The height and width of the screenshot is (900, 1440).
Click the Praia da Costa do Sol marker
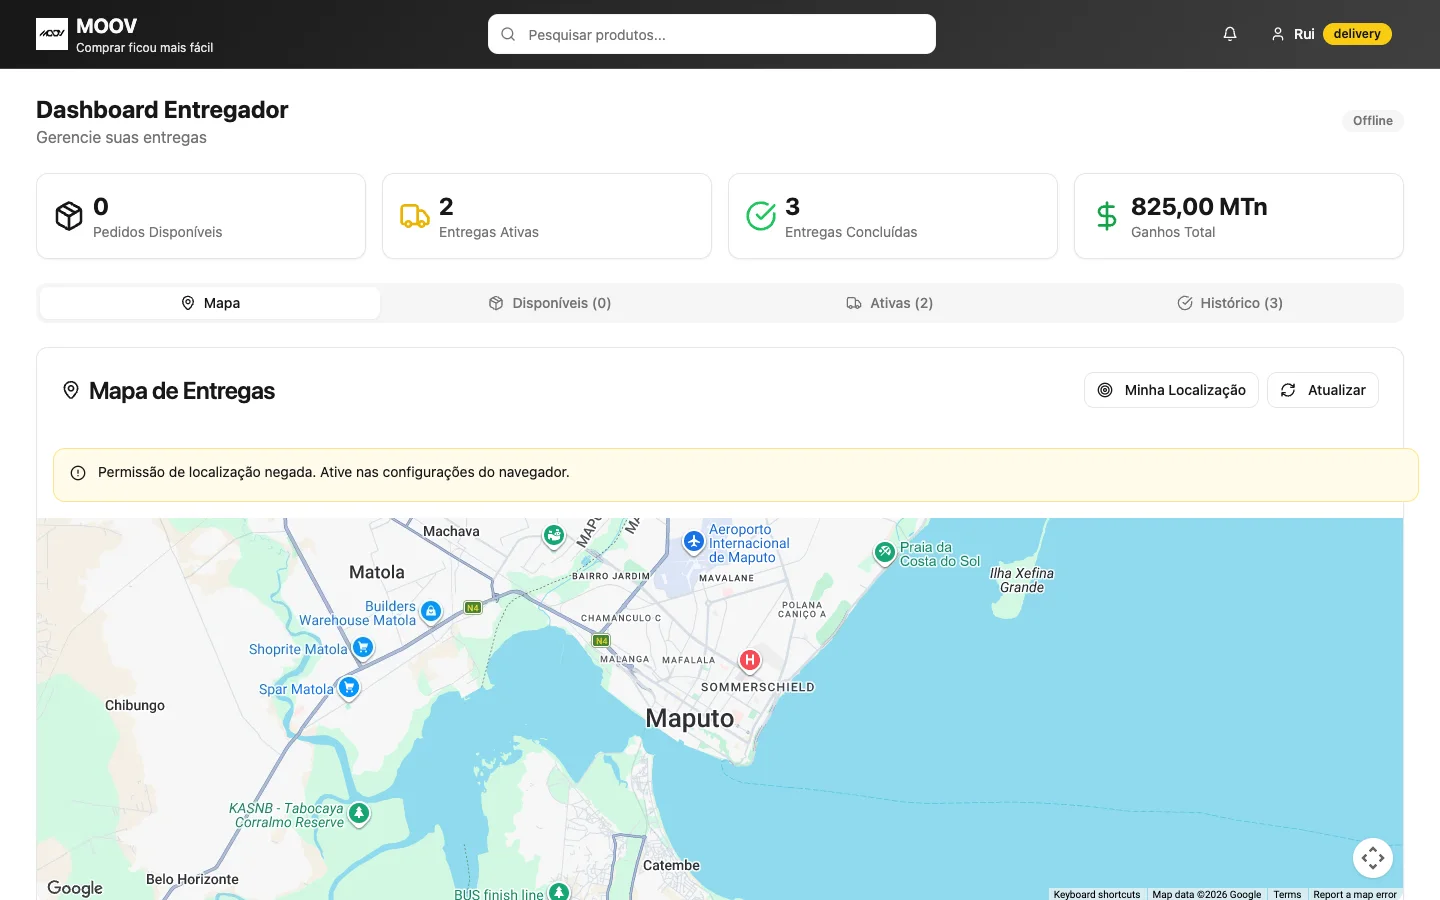[884, 552]
